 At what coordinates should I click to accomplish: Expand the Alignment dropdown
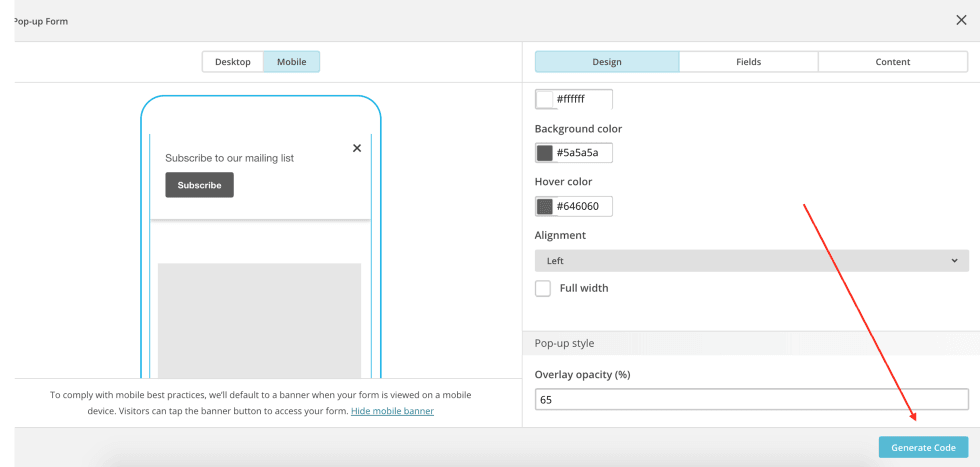[751, 261]
